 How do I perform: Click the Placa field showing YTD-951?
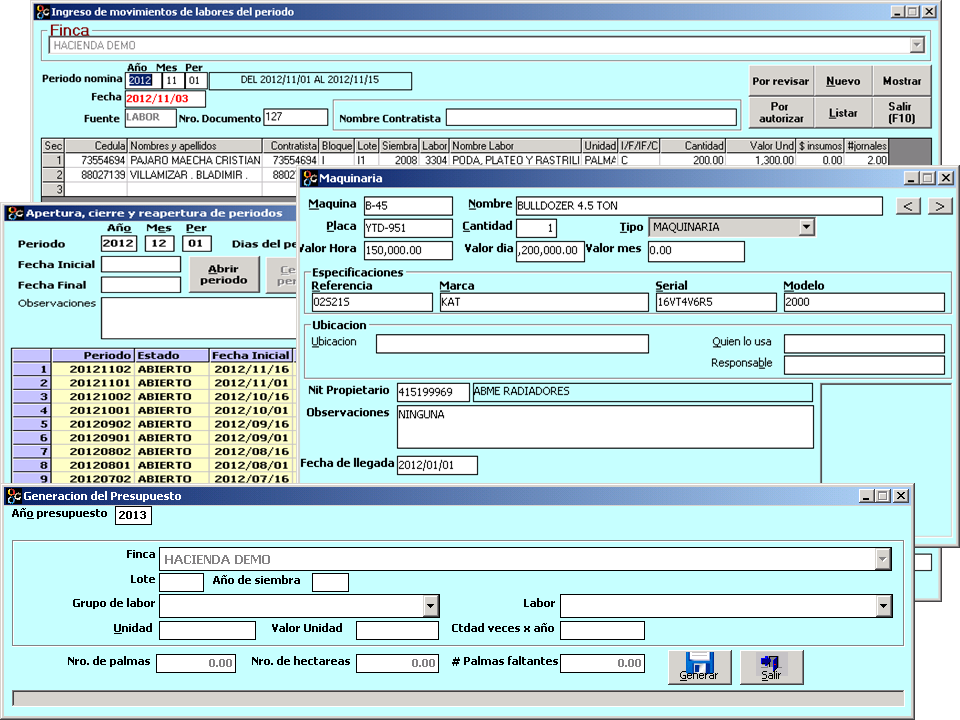click(x=408, y=228)
